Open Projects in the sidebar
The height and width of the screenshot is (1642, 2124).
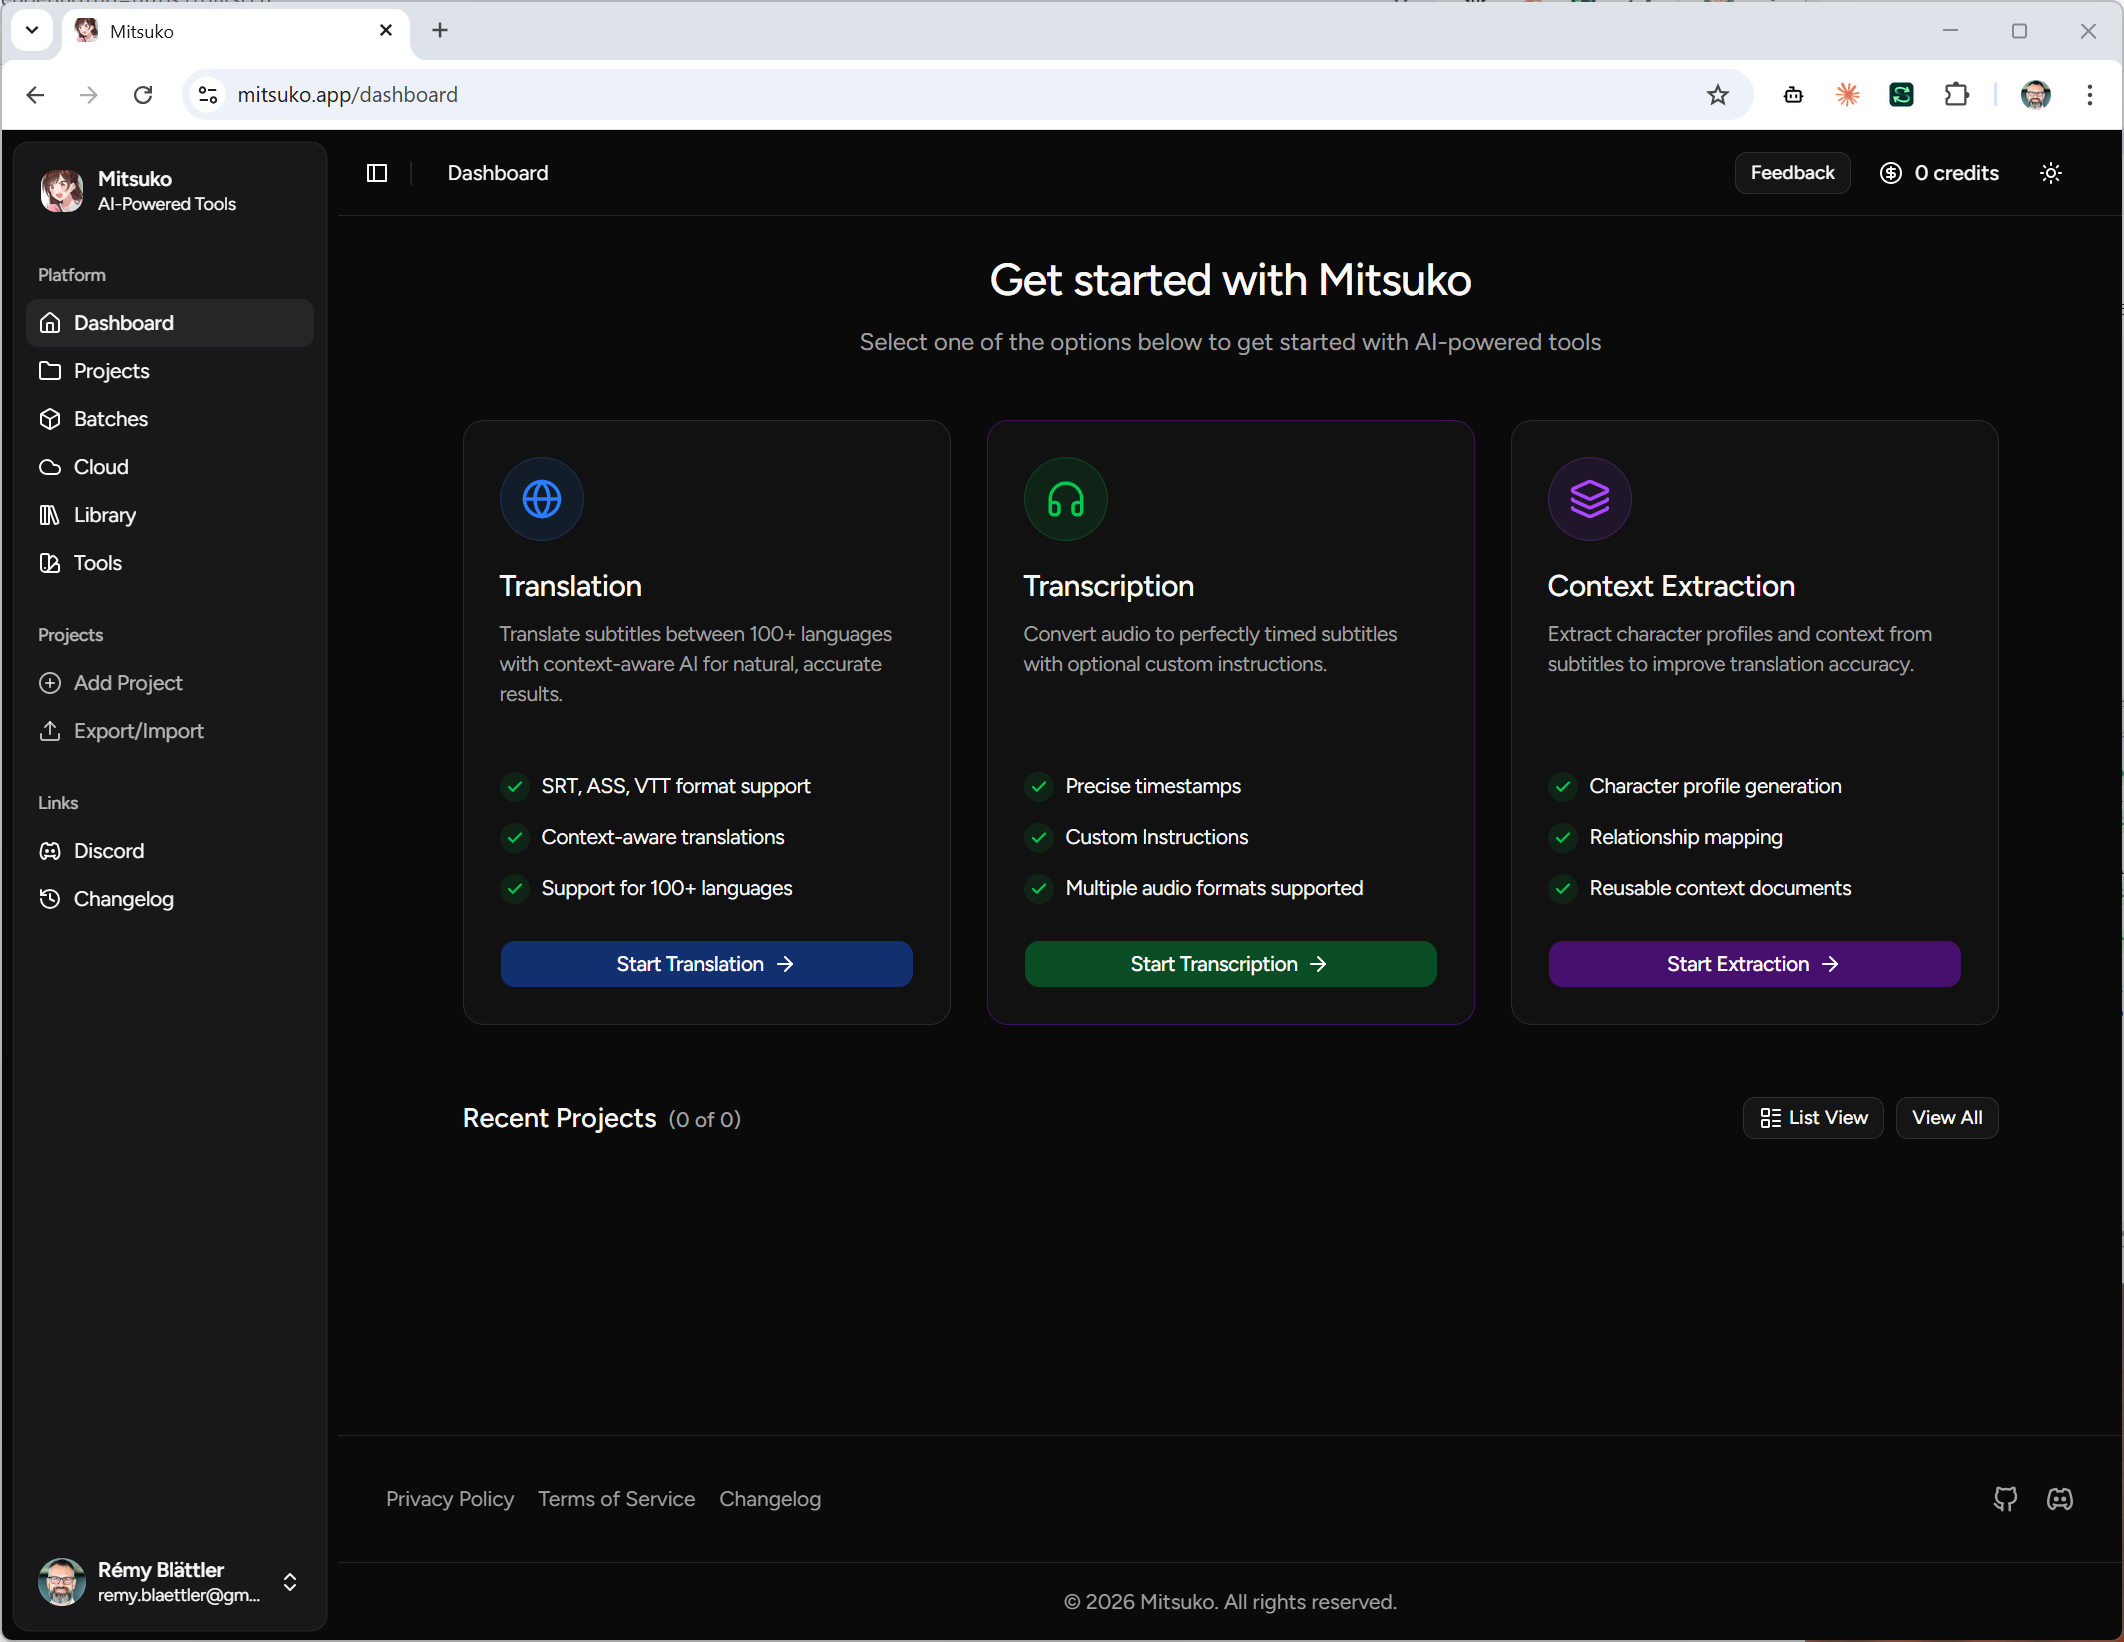pyautogui.click(x=170, y=371)
